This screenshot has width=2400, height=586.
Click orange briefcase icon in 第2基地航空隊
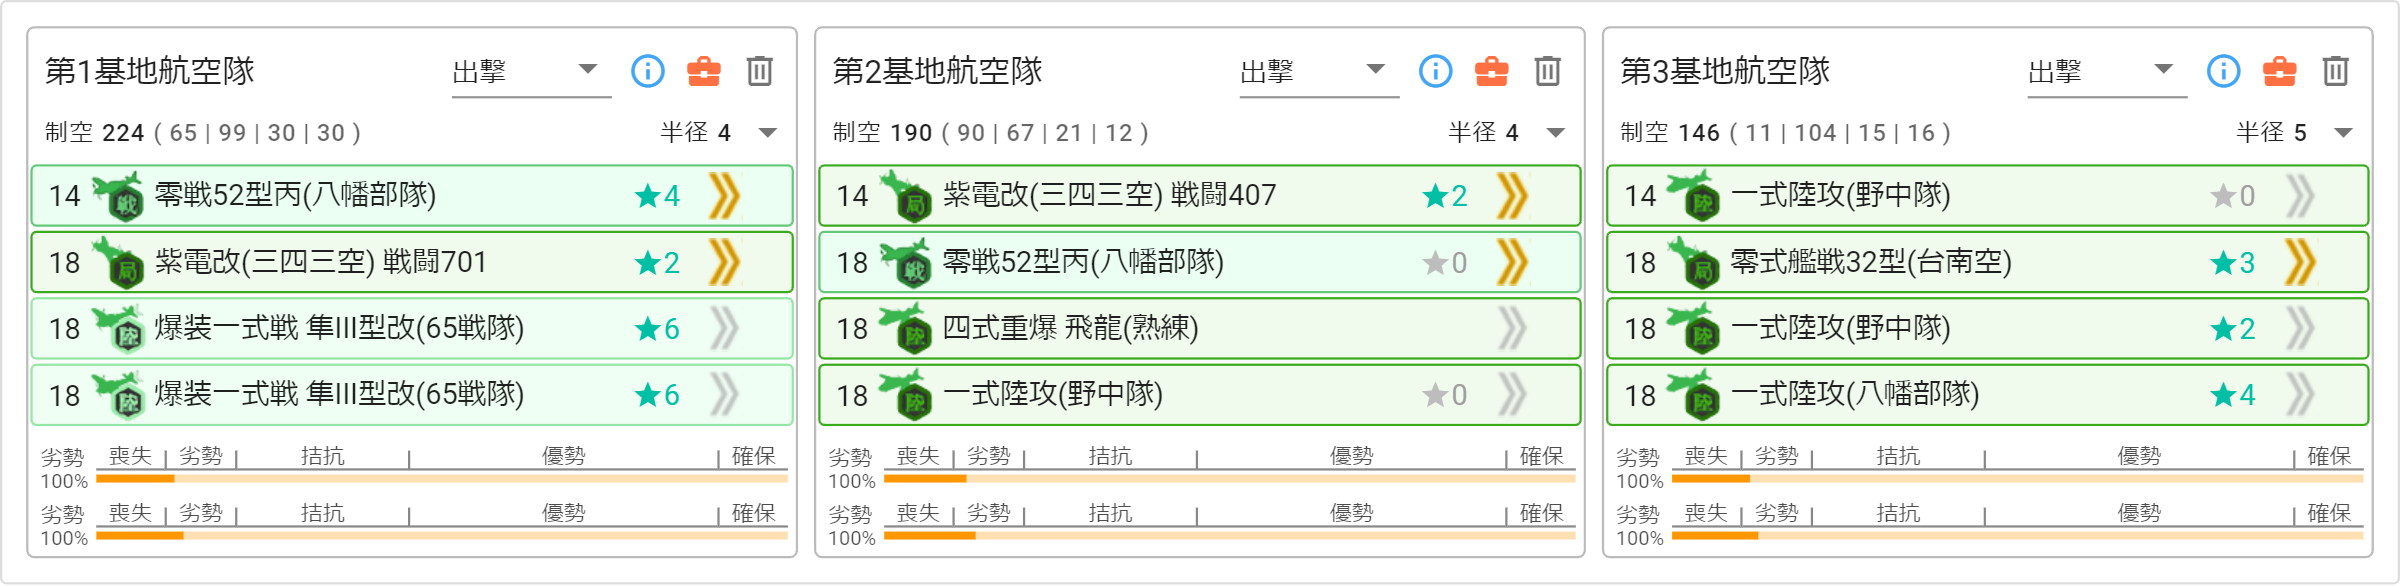1492,71
